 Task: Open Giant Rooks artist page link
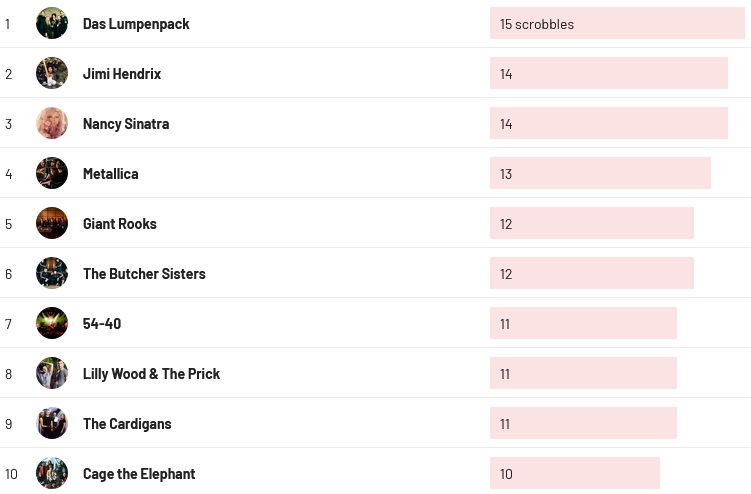coord(120,224)
